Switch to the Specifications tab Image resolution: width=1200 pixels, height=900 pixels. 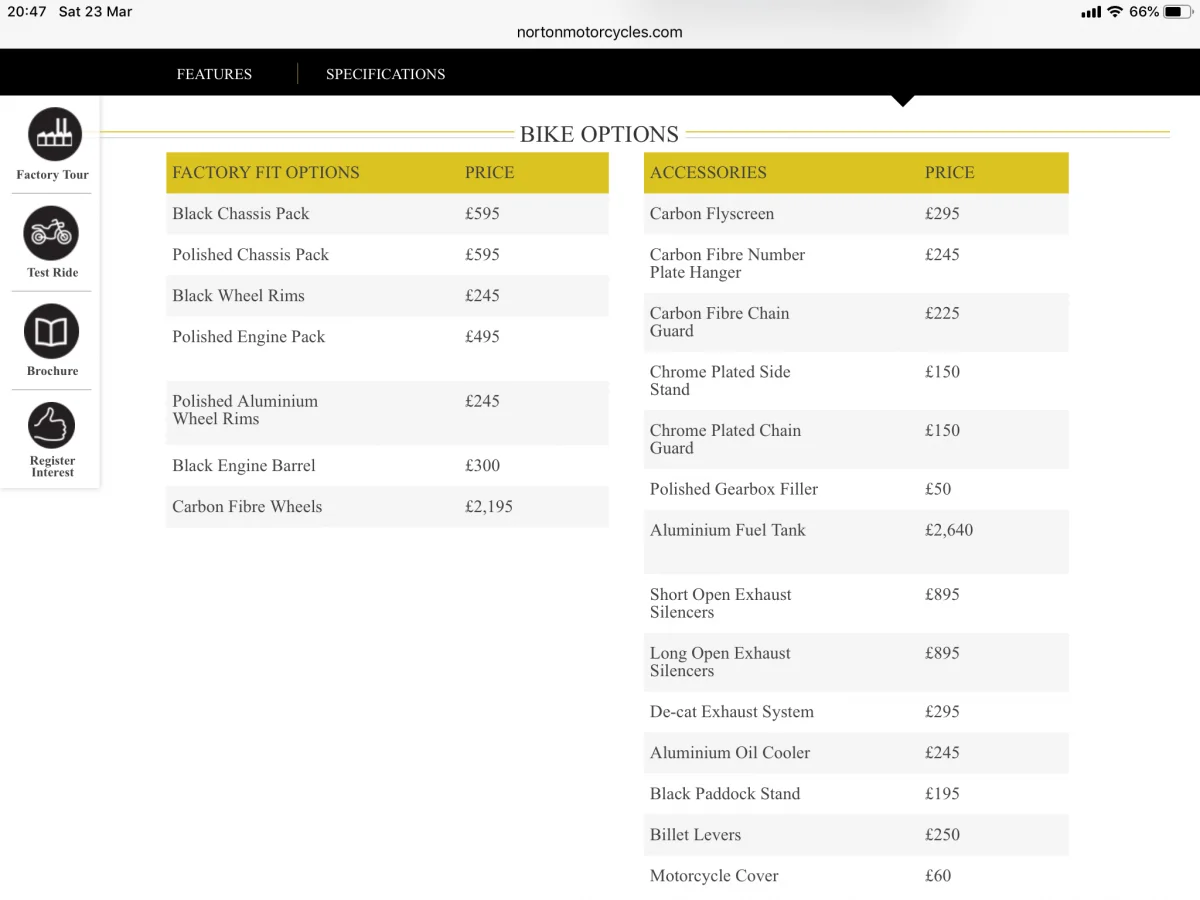[x=385, y=74]
